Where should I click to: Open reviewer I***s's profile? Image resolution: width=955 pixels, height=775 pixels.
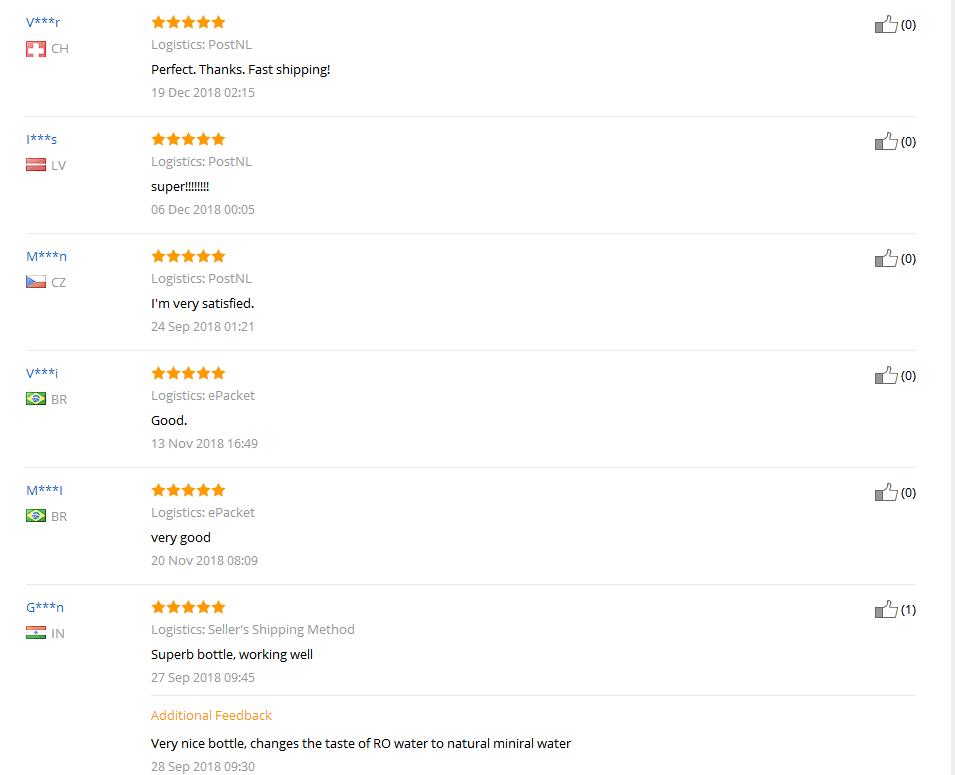pos(41,140)
